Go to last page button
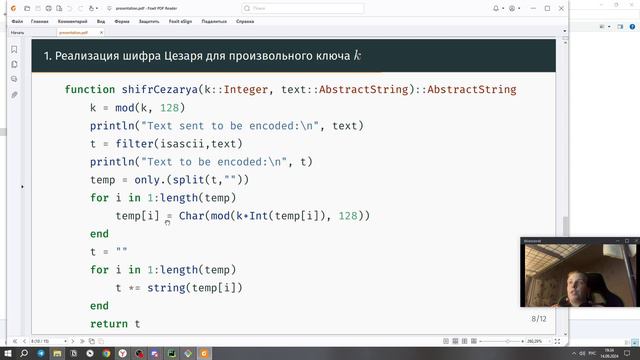The width and height of the screenshot is (640, 360). (x=82, y=341)
